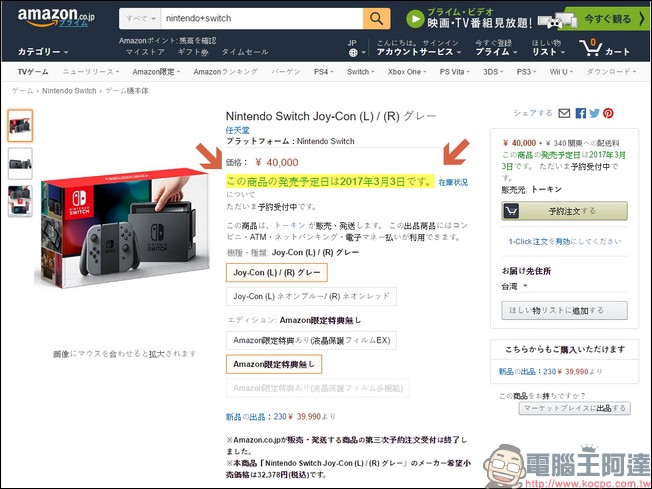Open the ギフト券 link
Viewport: 652px width, 489px height.
(193, 52)
